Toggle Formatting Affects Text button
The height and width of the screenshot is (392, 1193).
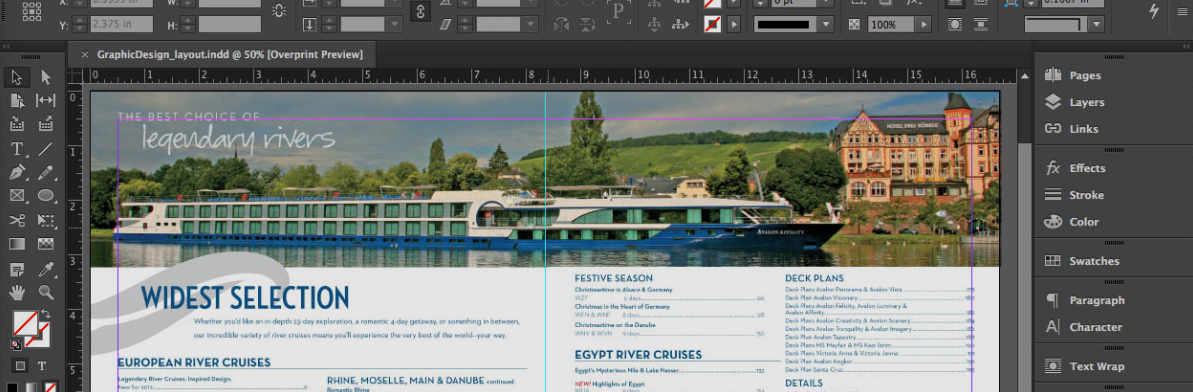pos(42,366)
